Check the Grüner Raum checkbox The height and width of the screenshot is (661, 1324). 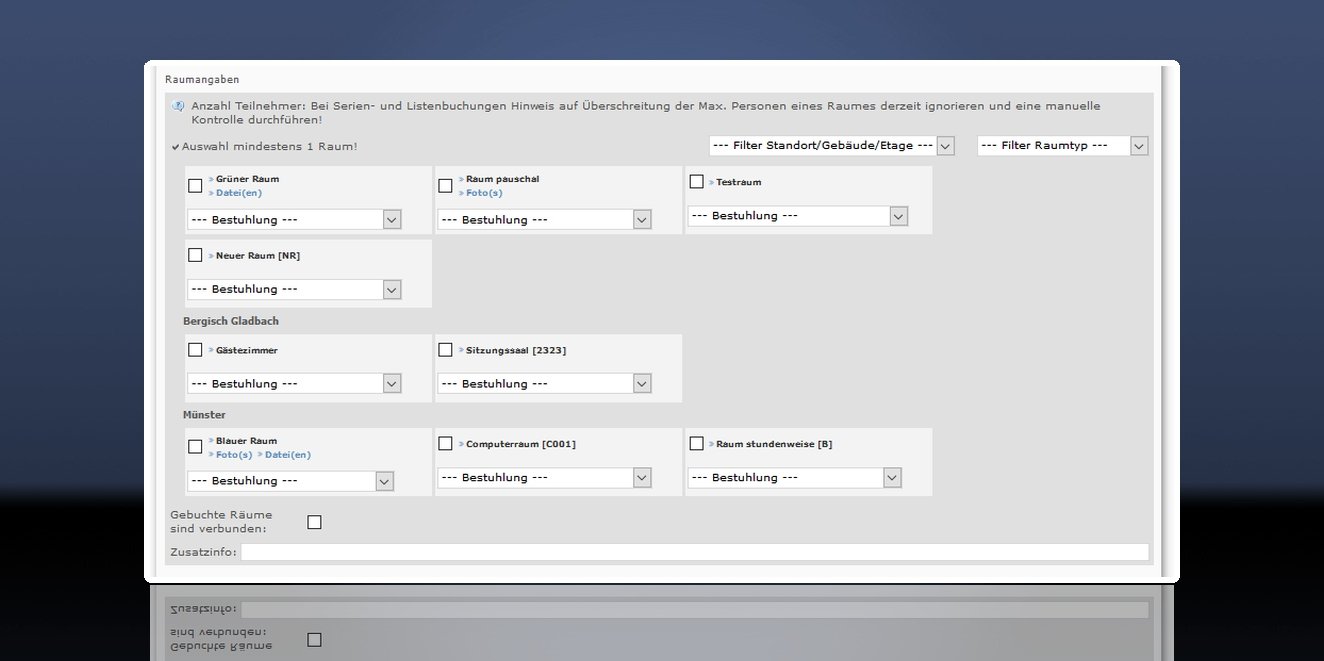tap(195, 186)
